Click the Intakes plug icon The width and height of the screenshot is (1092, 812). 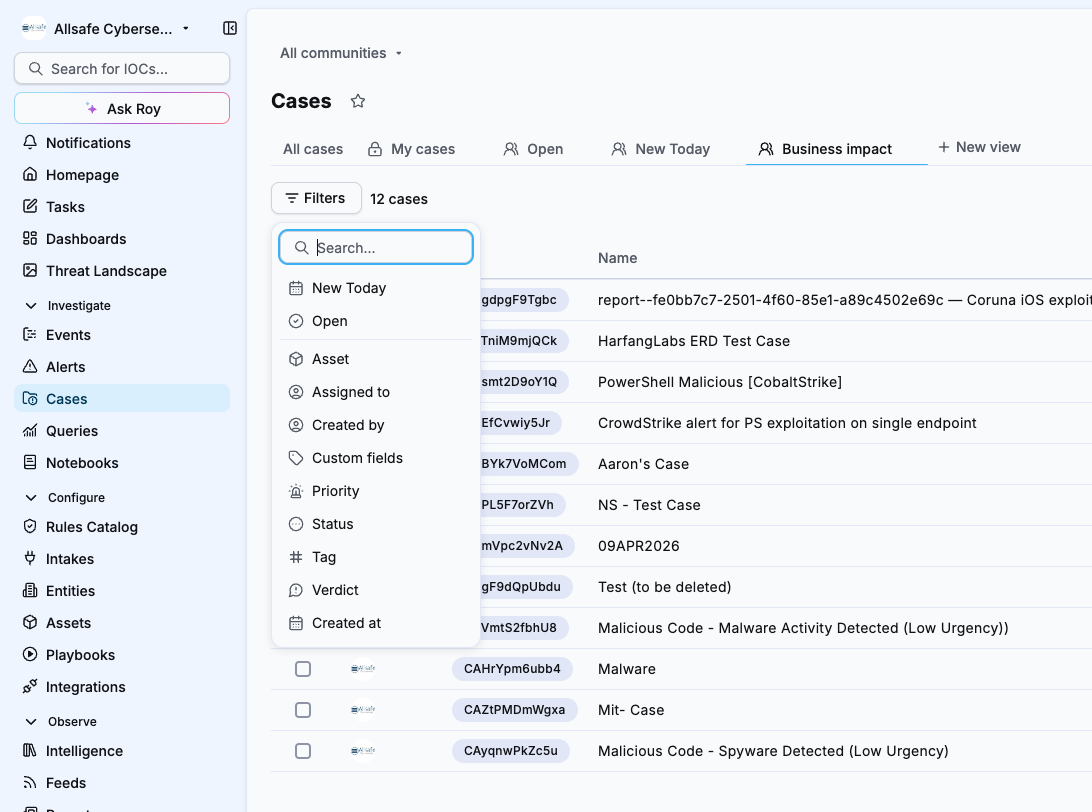coord(30,559)
